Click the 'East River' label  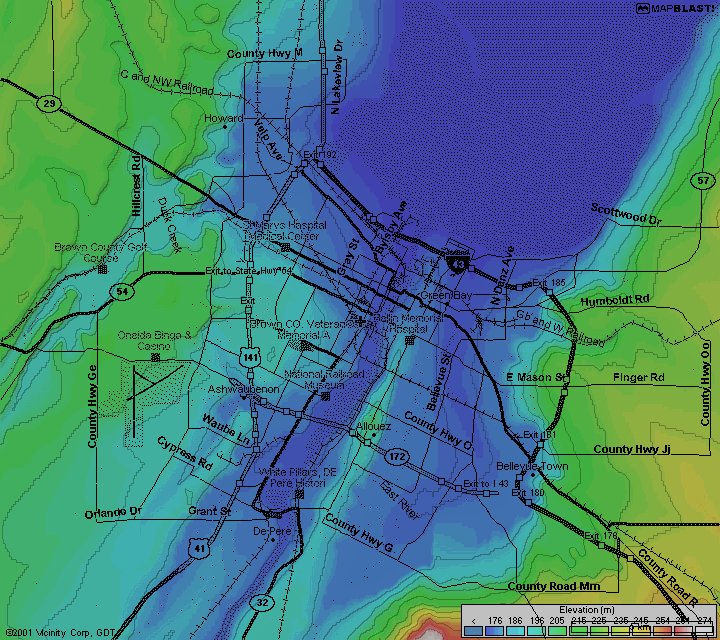pos(399,500)
